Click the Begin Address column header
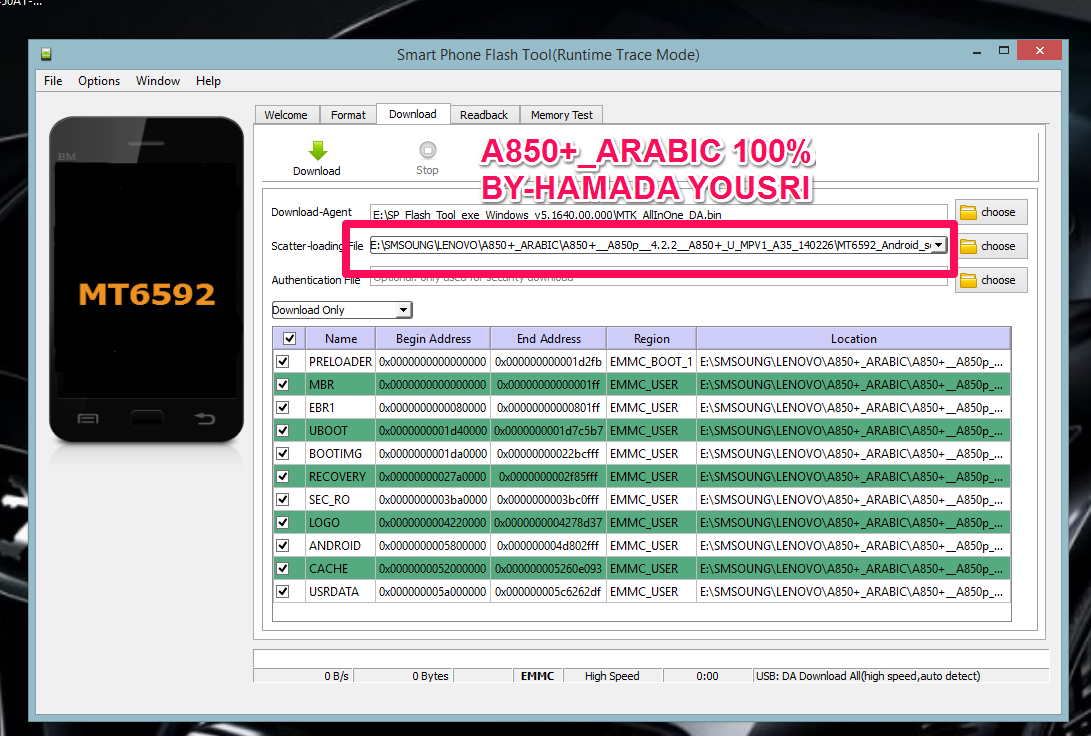The image size is (1091, 736). coord(433,339)
